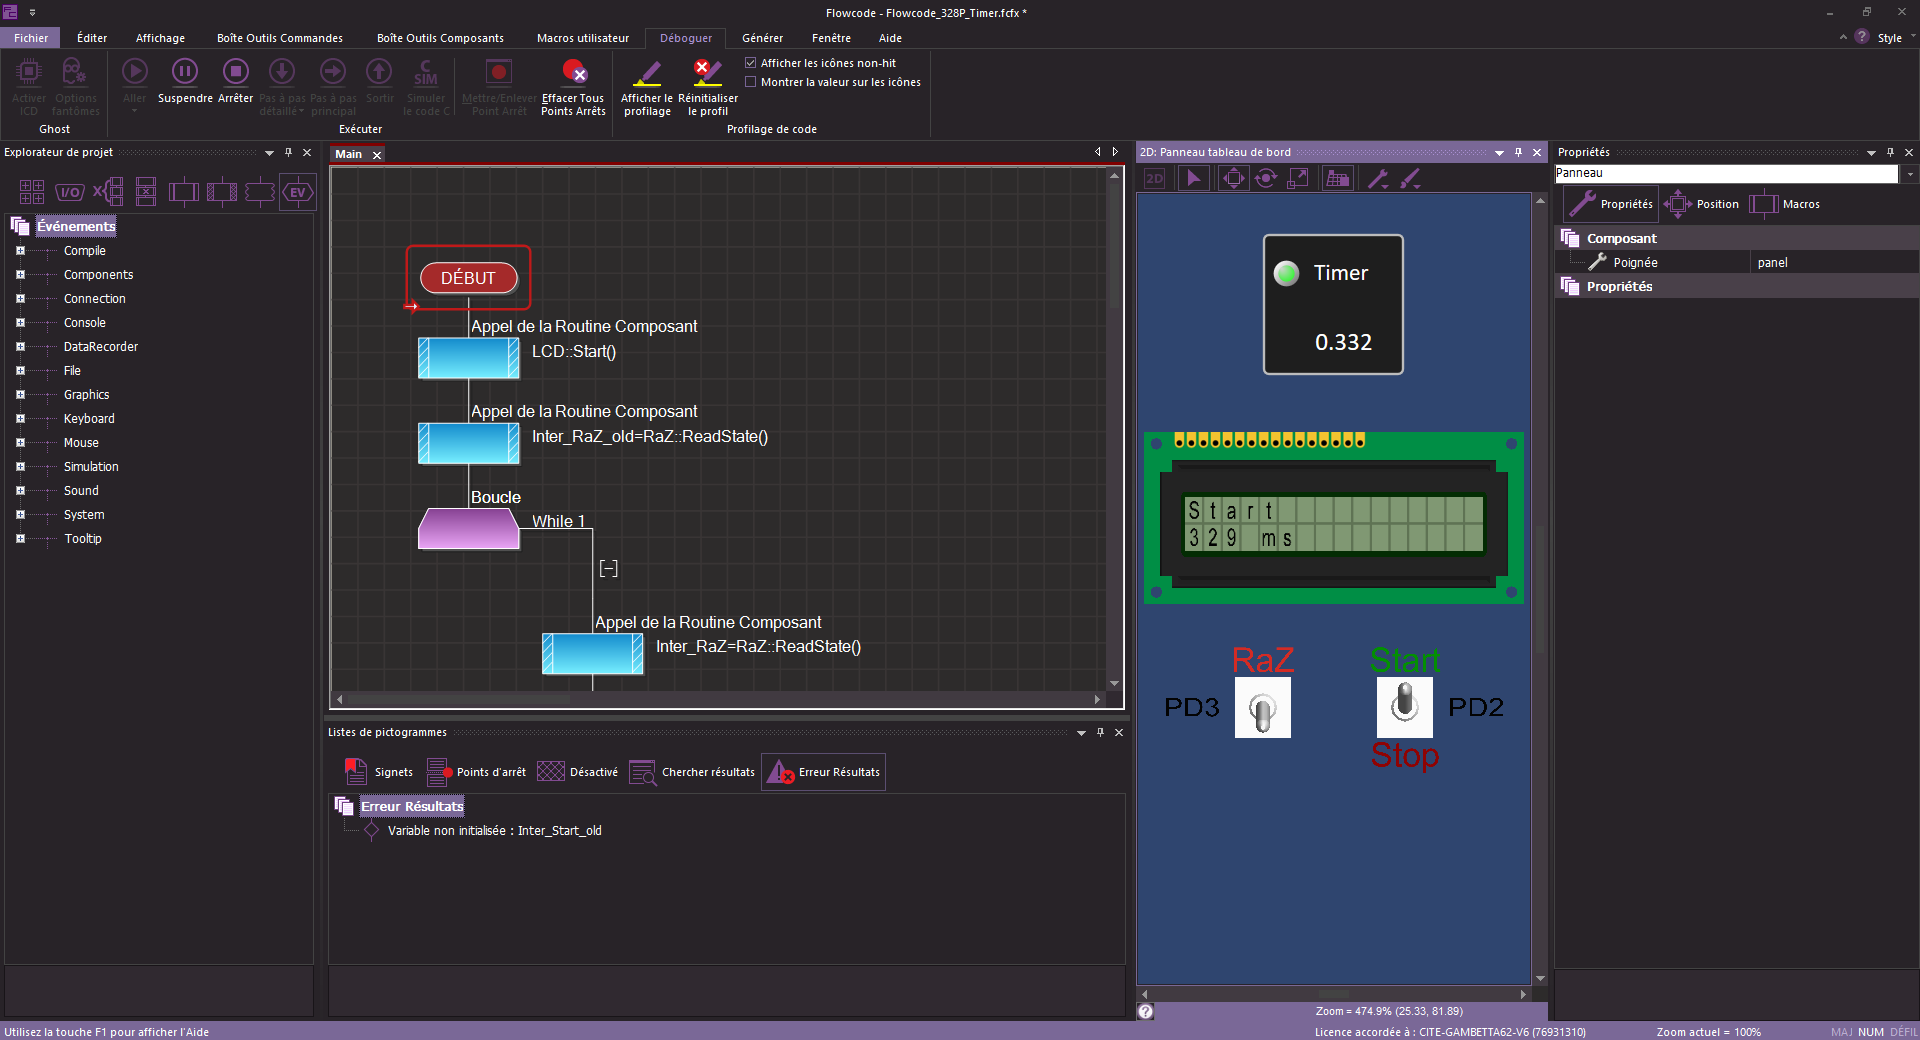This screenshot has width=1920, height=1040.
Task: Click the DÉBUT start block
Action: tap(468, 278)
